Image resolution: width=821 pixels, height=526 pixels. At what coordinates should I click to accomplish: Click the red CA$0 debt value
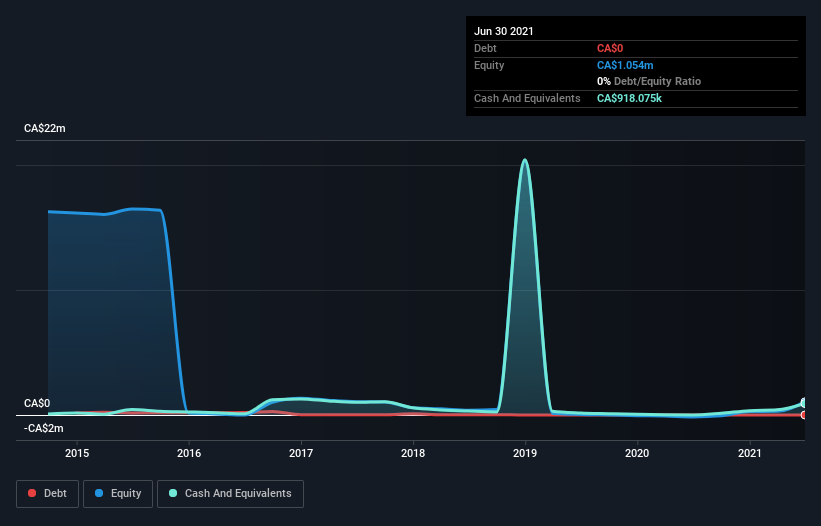tap(610, 48)
